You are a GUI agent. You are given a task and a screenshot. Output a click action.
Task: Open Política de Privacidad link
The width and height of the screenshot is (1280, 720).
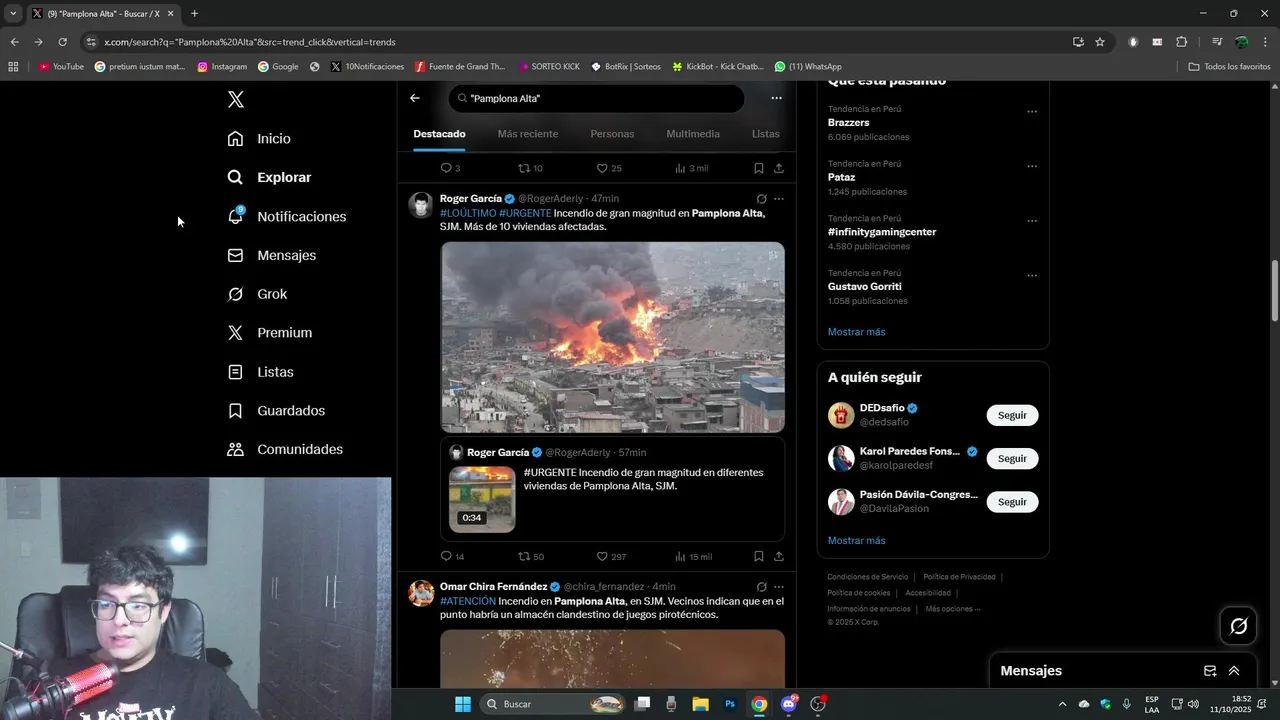(959, 577)
